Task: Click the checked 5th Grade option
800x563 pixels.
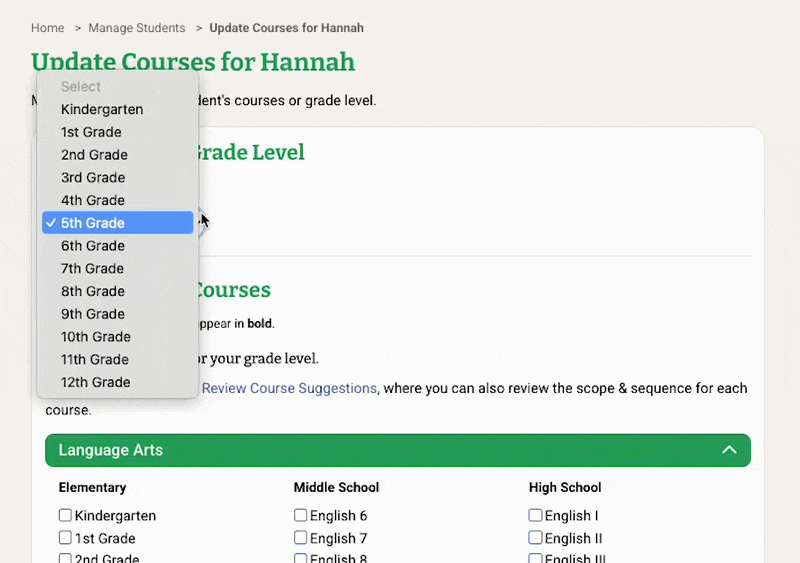Action: coord(117,223)
